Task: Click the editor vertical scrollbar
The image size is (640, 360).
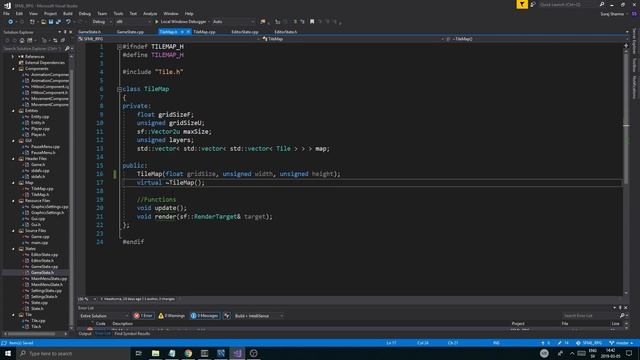Action: [626, 118]
